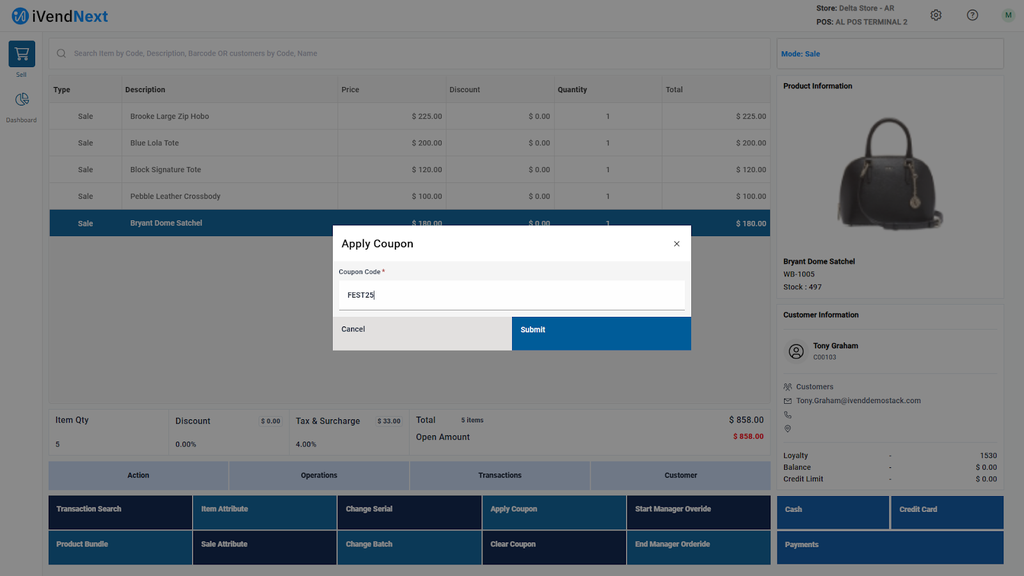1024x576 pixels.
Task: Focus the Coupon Code input field
Action: 511,295
